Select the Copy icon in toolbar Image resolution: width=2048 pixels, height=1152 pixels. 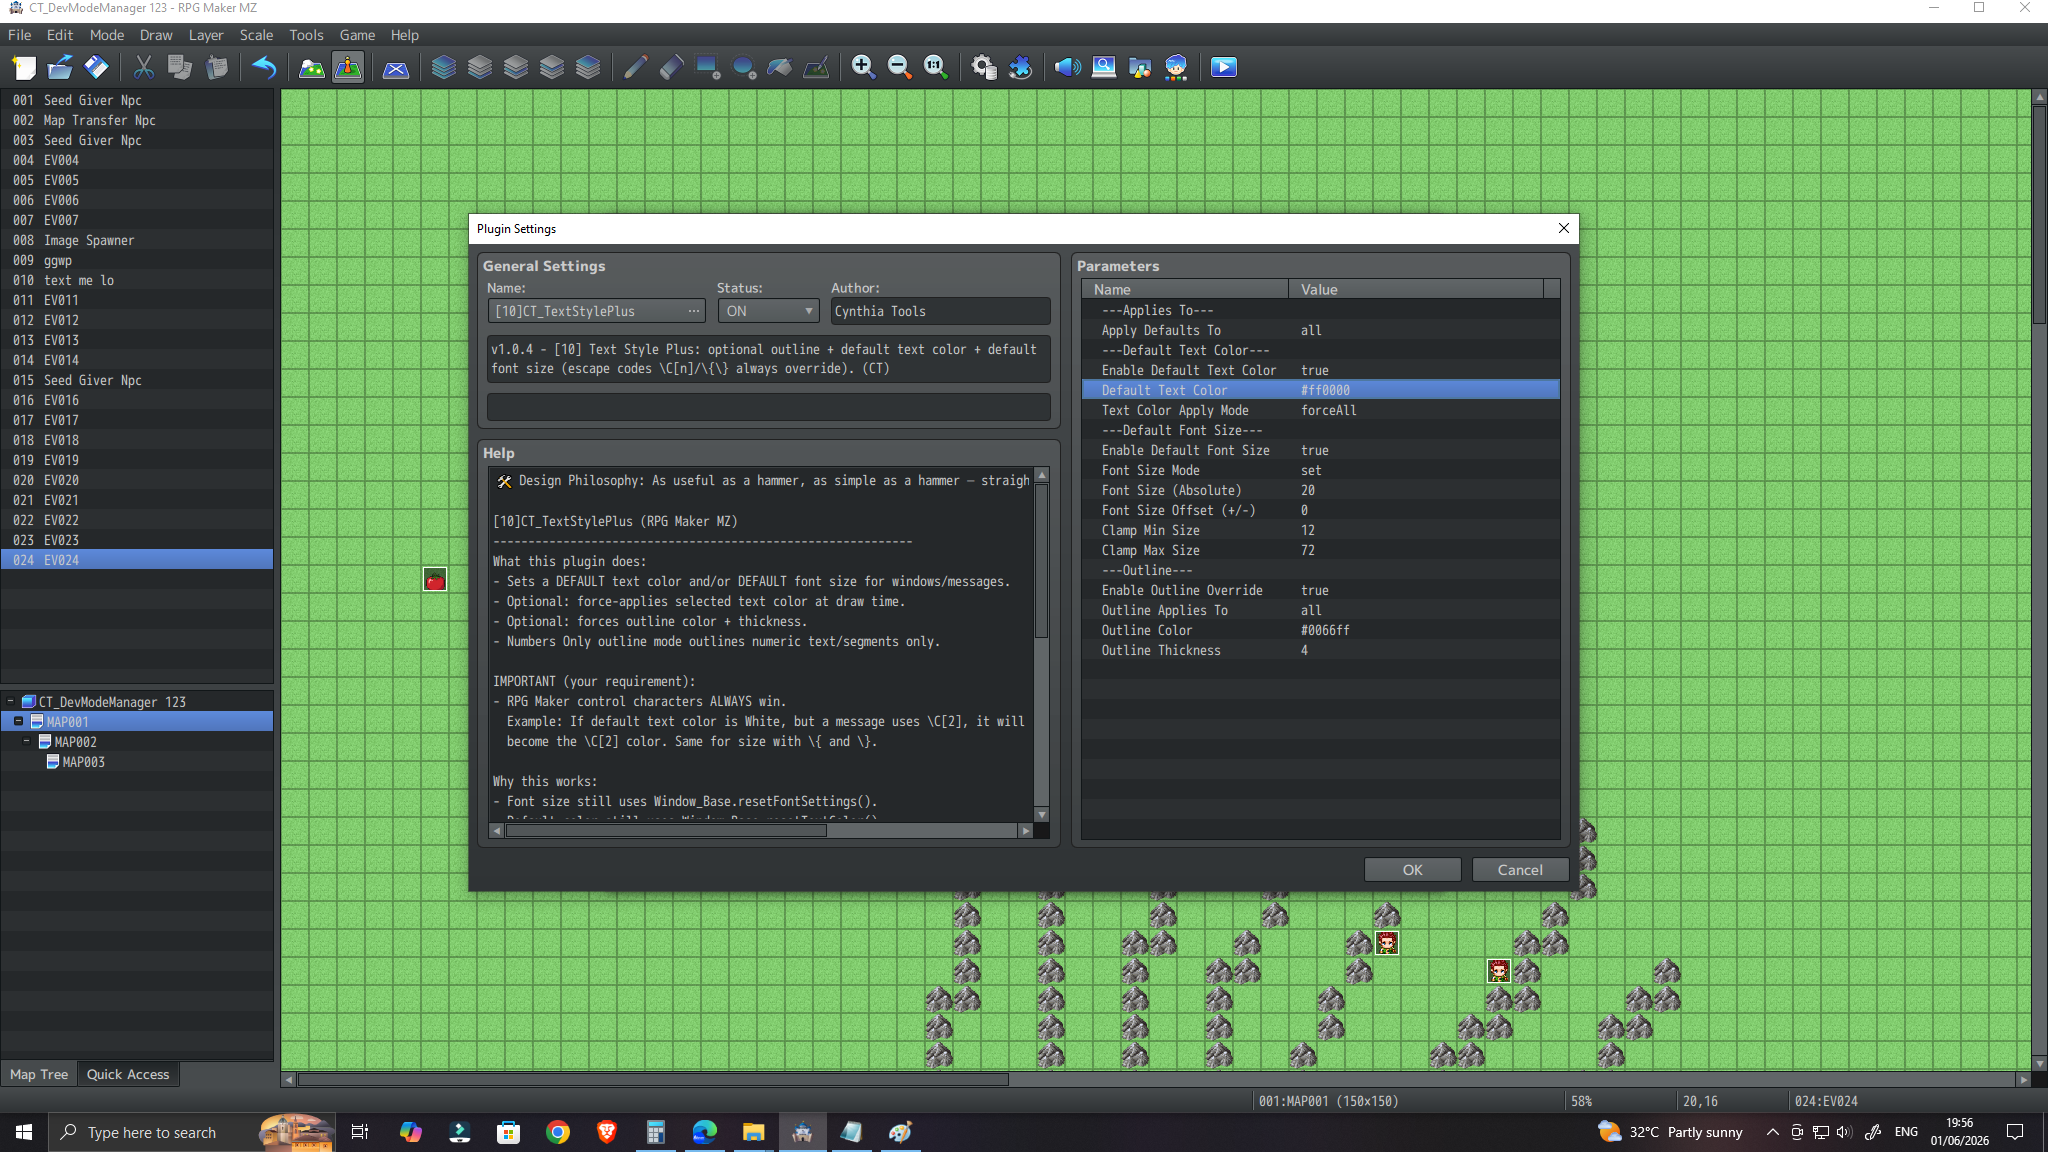pos(180,67)
